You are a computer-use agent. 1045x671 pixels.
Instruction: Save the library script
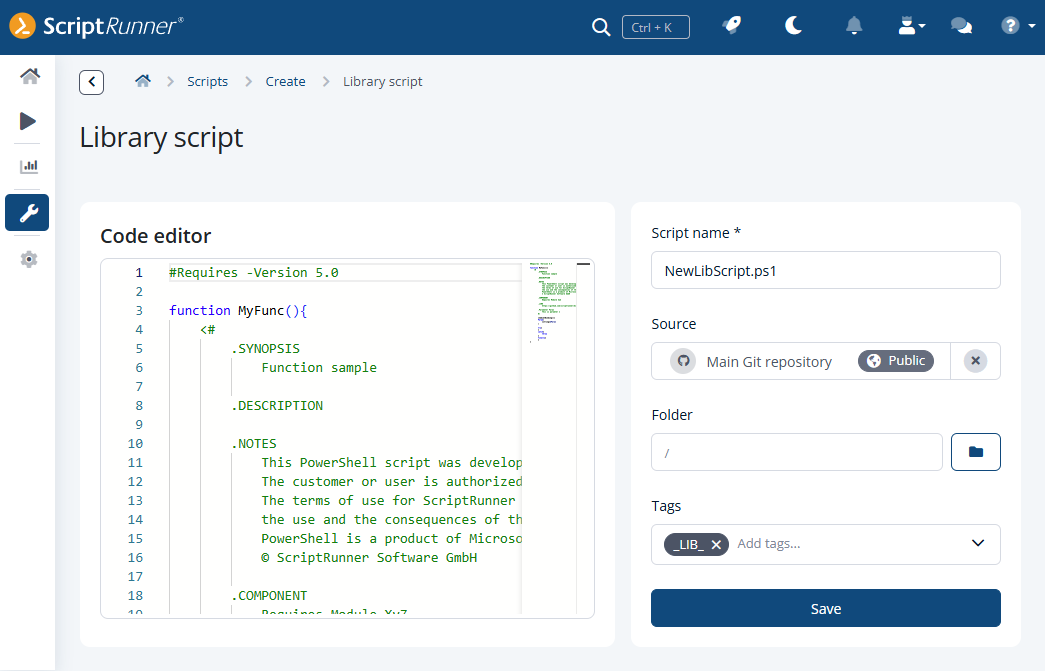point(826,608)
